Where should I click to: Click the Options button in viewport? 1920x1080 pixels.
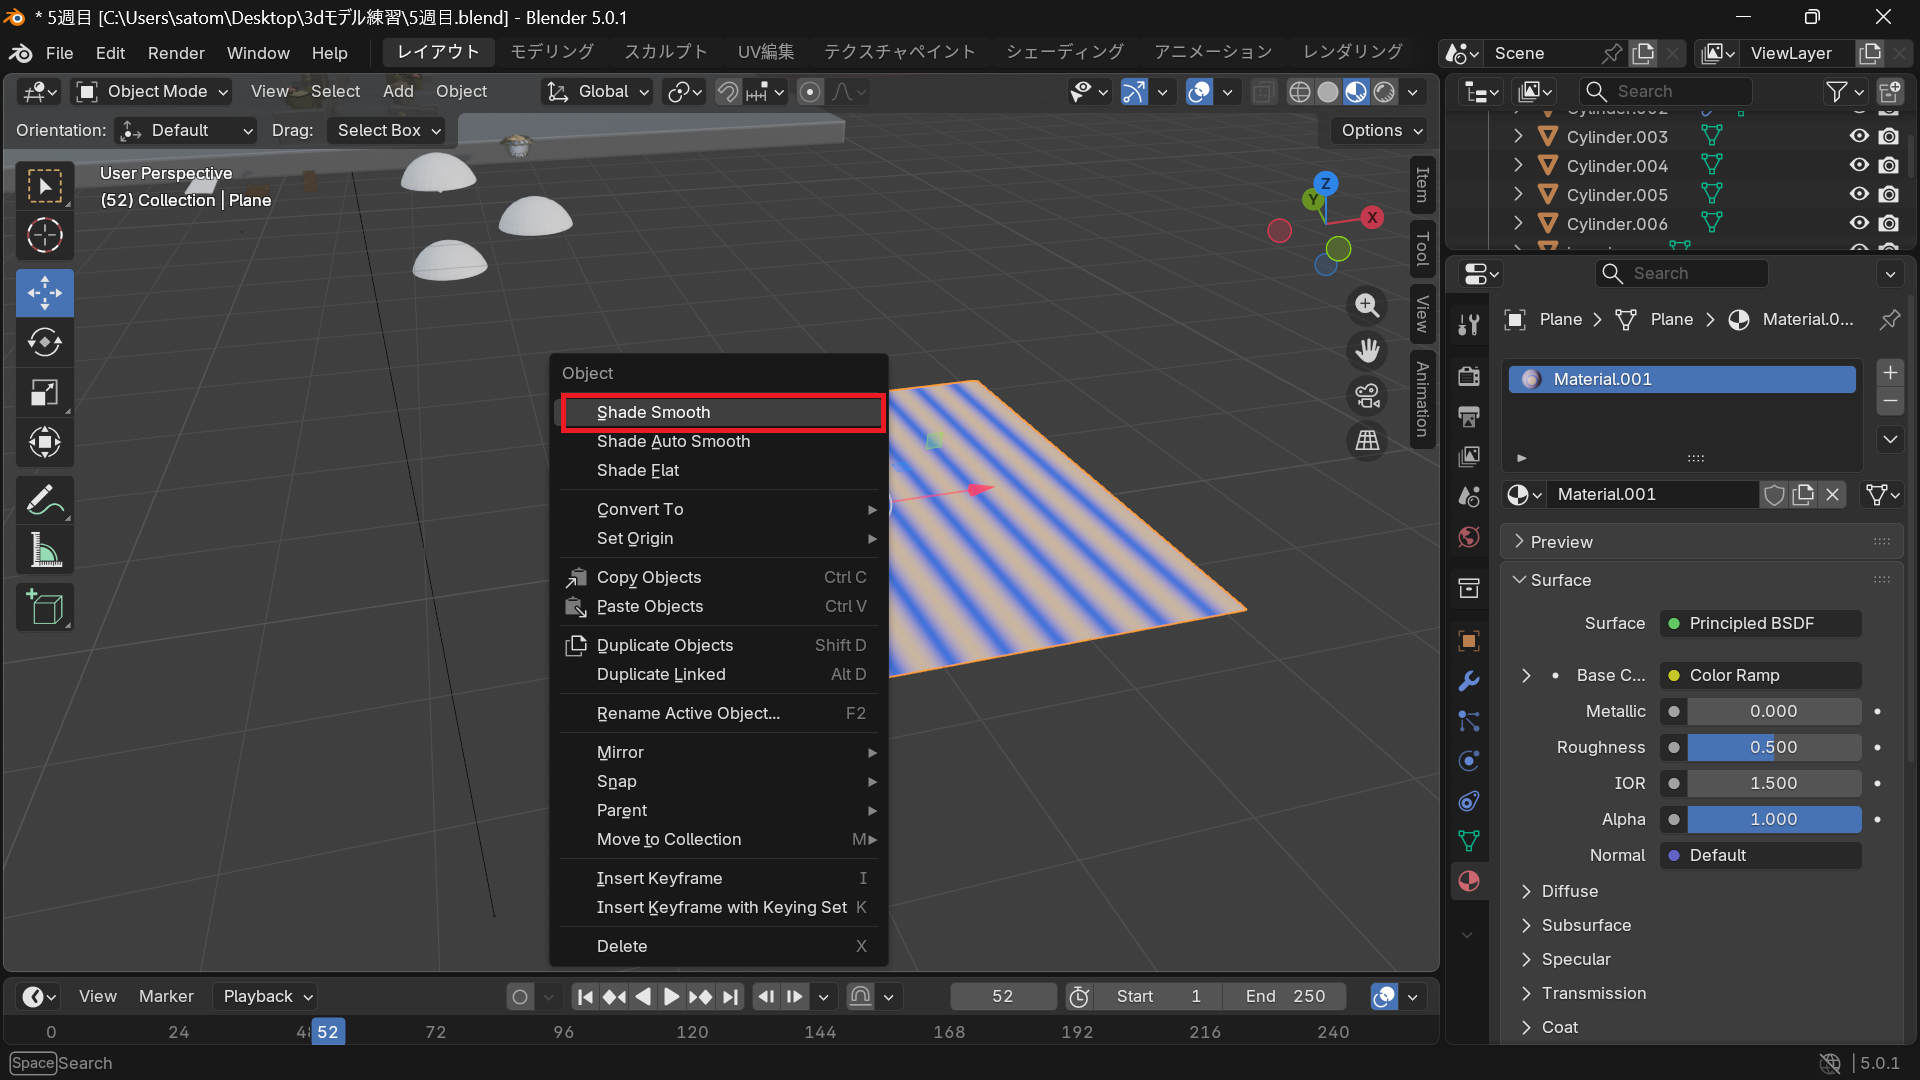tap(1381, 130)
